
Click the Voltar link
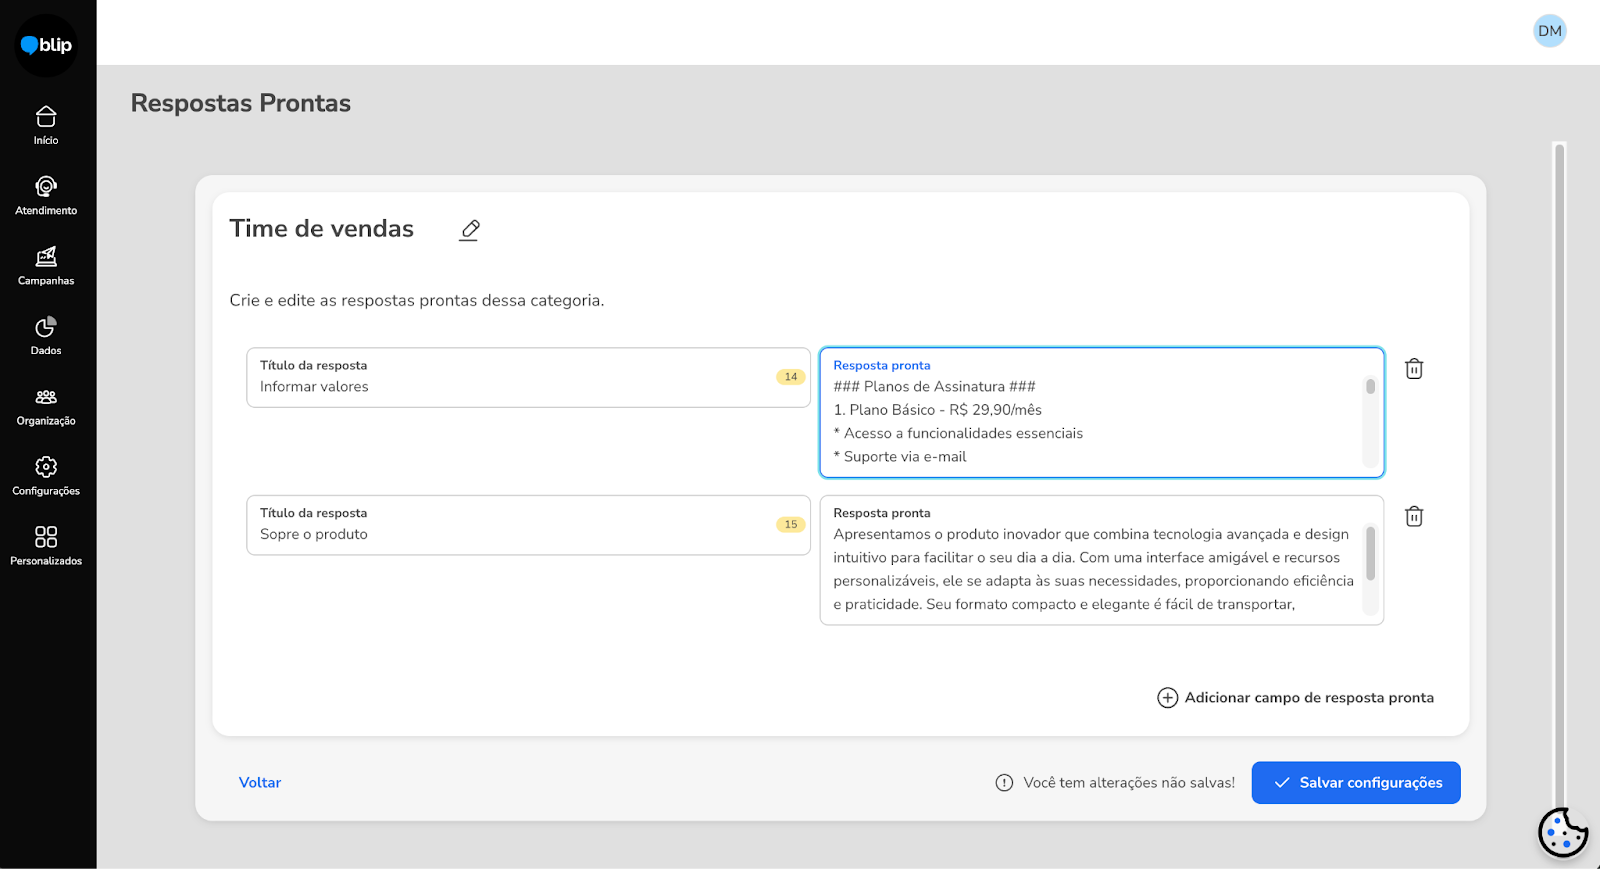[x=260, y=783]
